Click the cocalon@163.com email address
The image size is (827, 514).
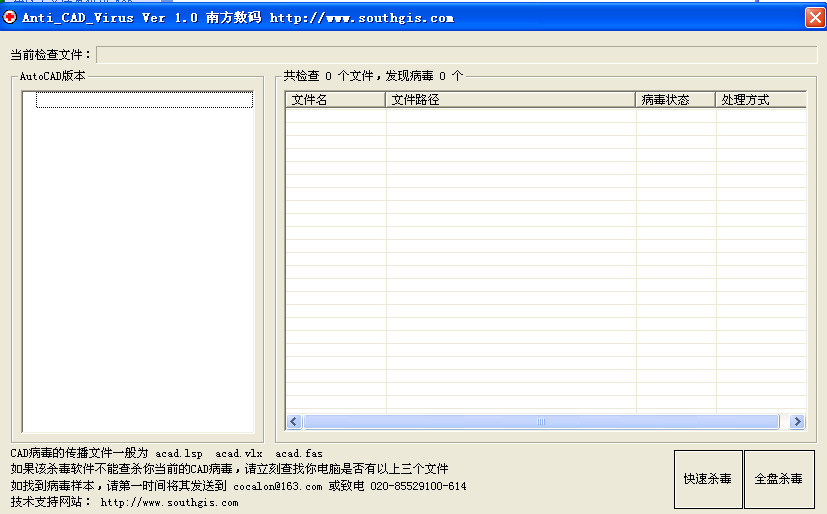[277, 487]
